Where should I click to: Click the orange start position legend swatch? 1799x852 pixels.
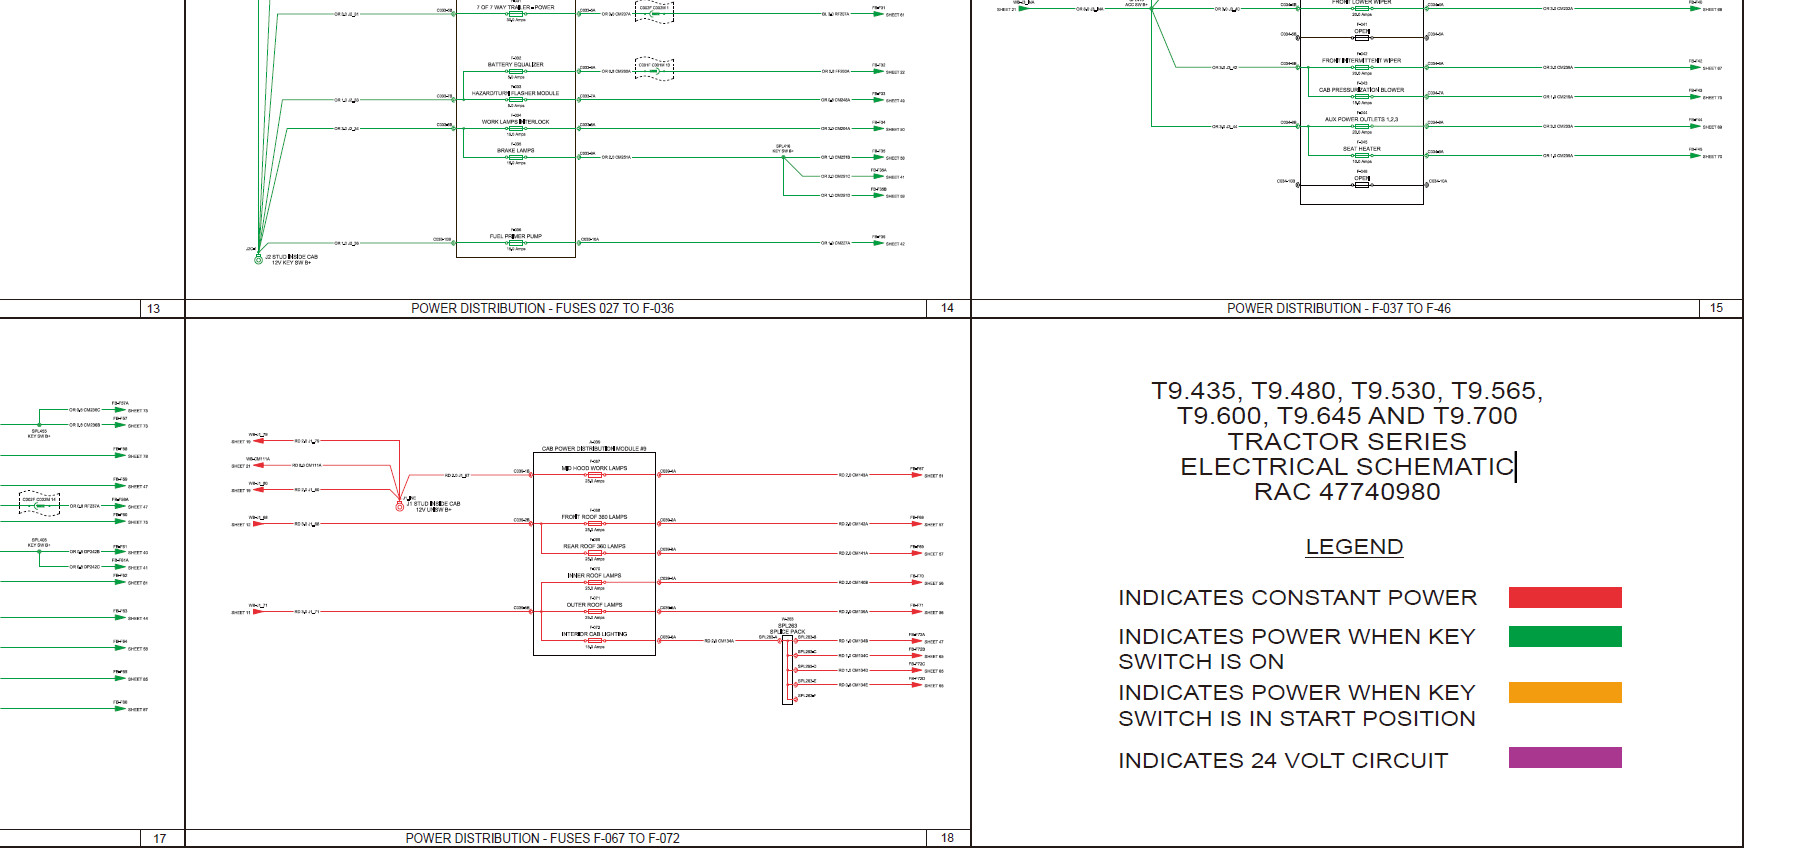1564,692
